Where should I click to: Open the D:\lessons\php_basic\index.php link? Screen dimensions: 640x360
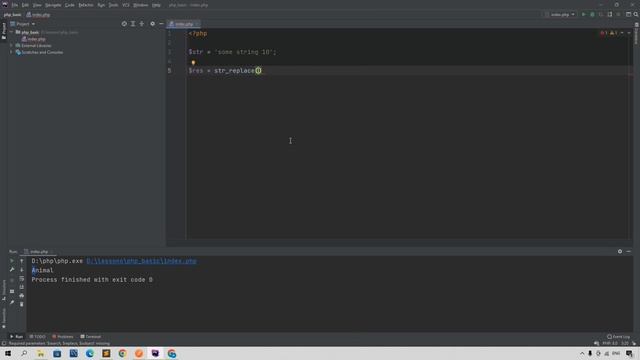click(141, 261)
